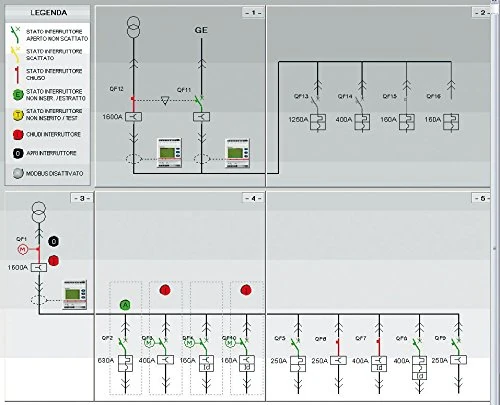Toggle the QF13 1250A breaker switch
Viewport: 500px width, 405px height.
point(315,104)
